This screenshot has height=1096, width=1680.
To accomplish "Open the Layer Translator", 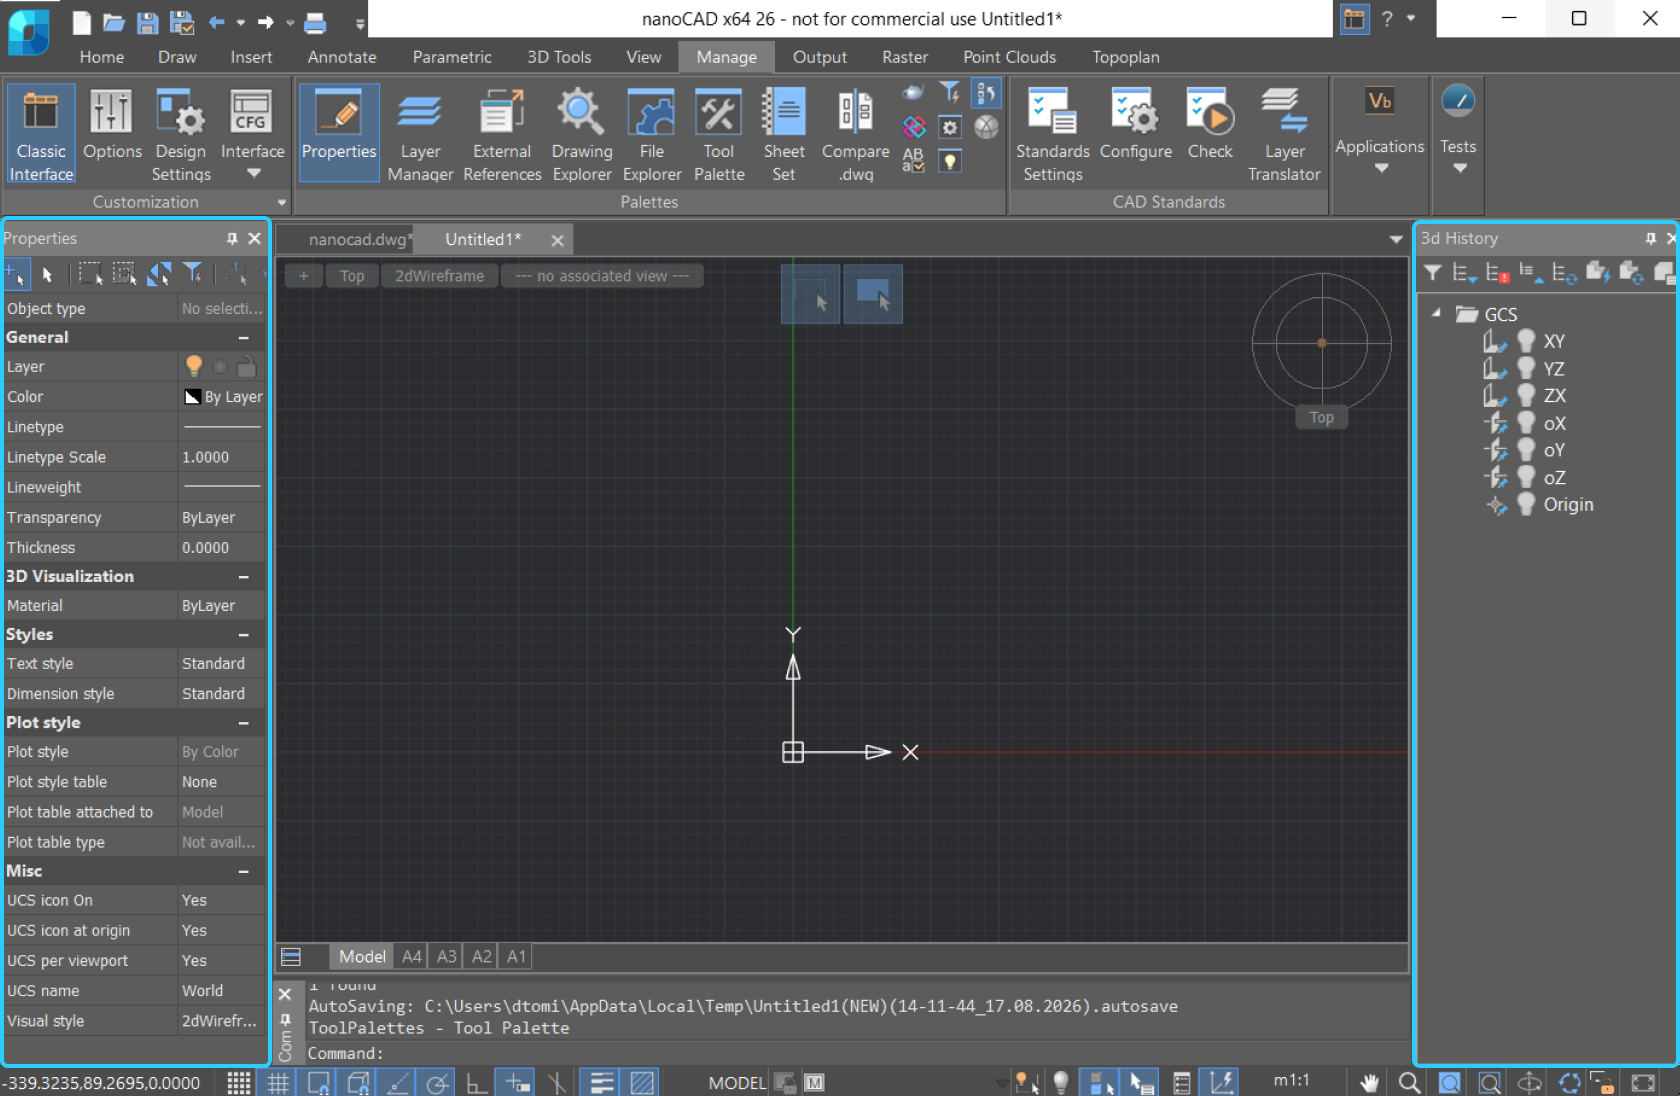I will click(1284, 134).
